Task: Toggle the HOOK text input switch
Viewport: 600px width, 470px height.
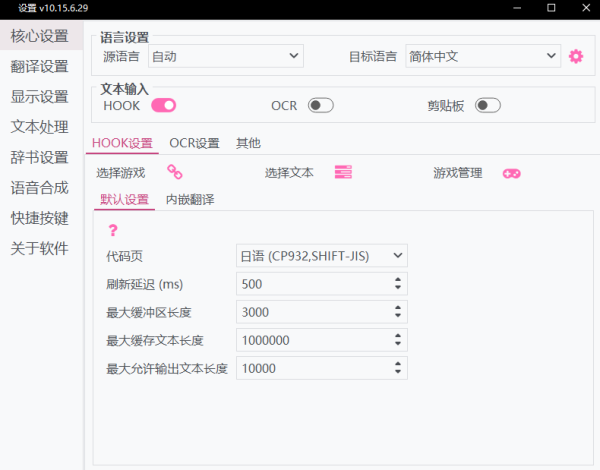Action: (163, 106)
